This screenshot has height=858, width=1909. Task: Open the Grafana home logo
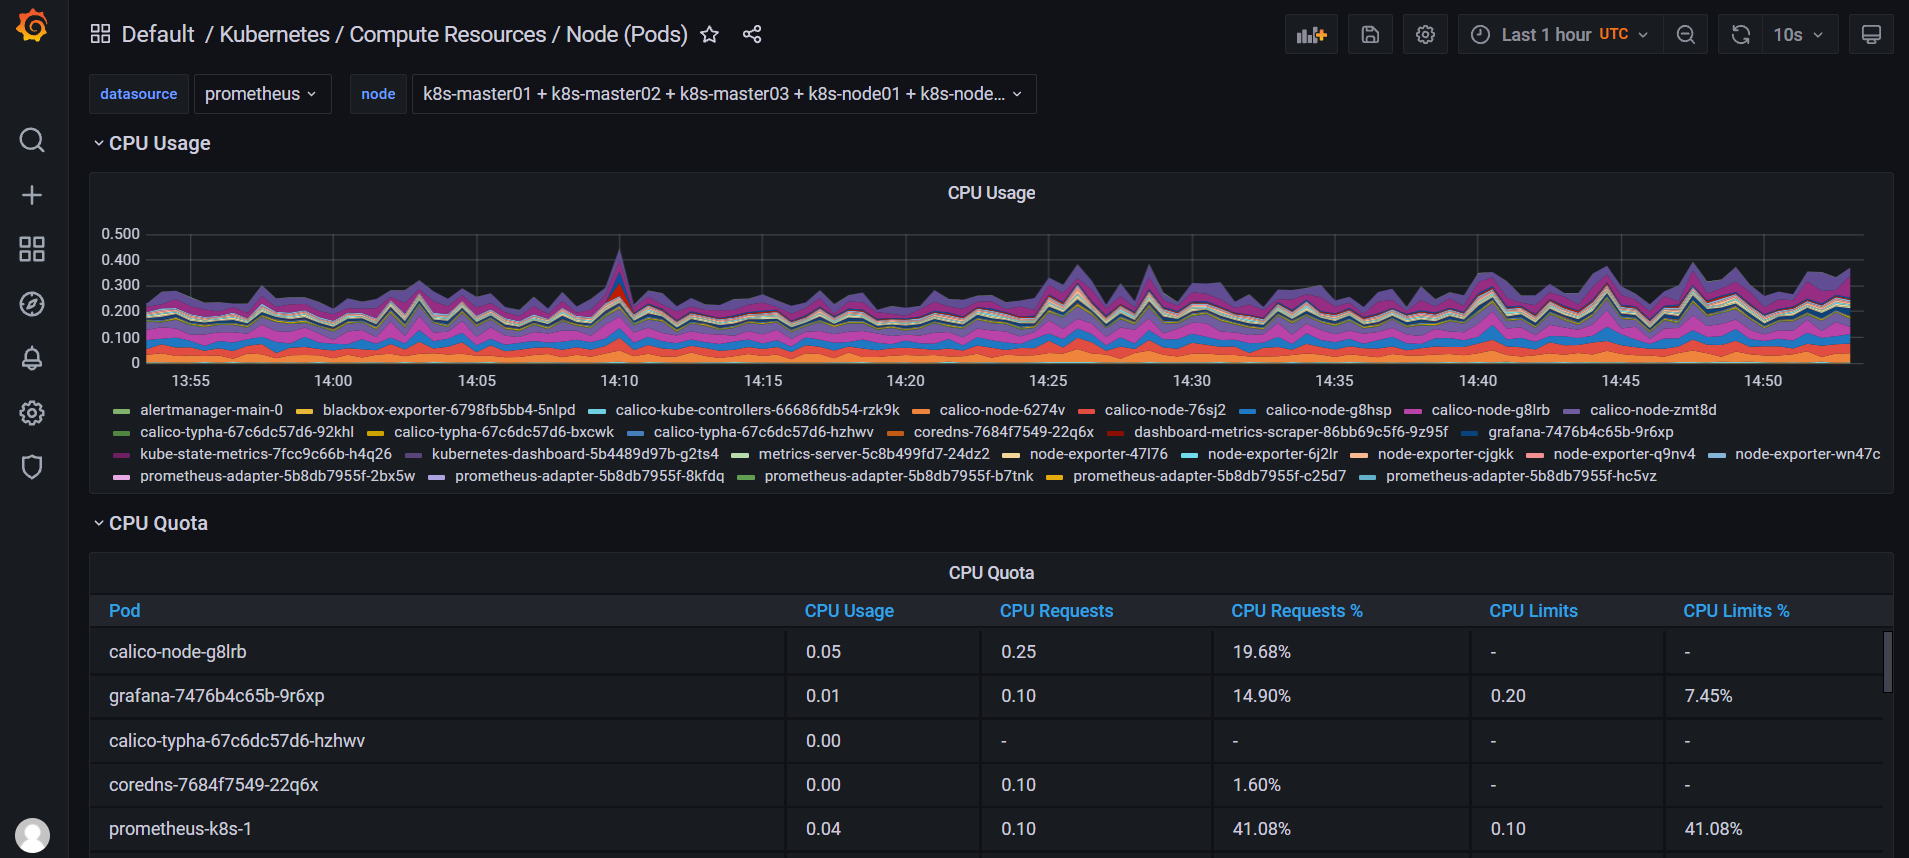pyautogui.click(x=32, y=26)
